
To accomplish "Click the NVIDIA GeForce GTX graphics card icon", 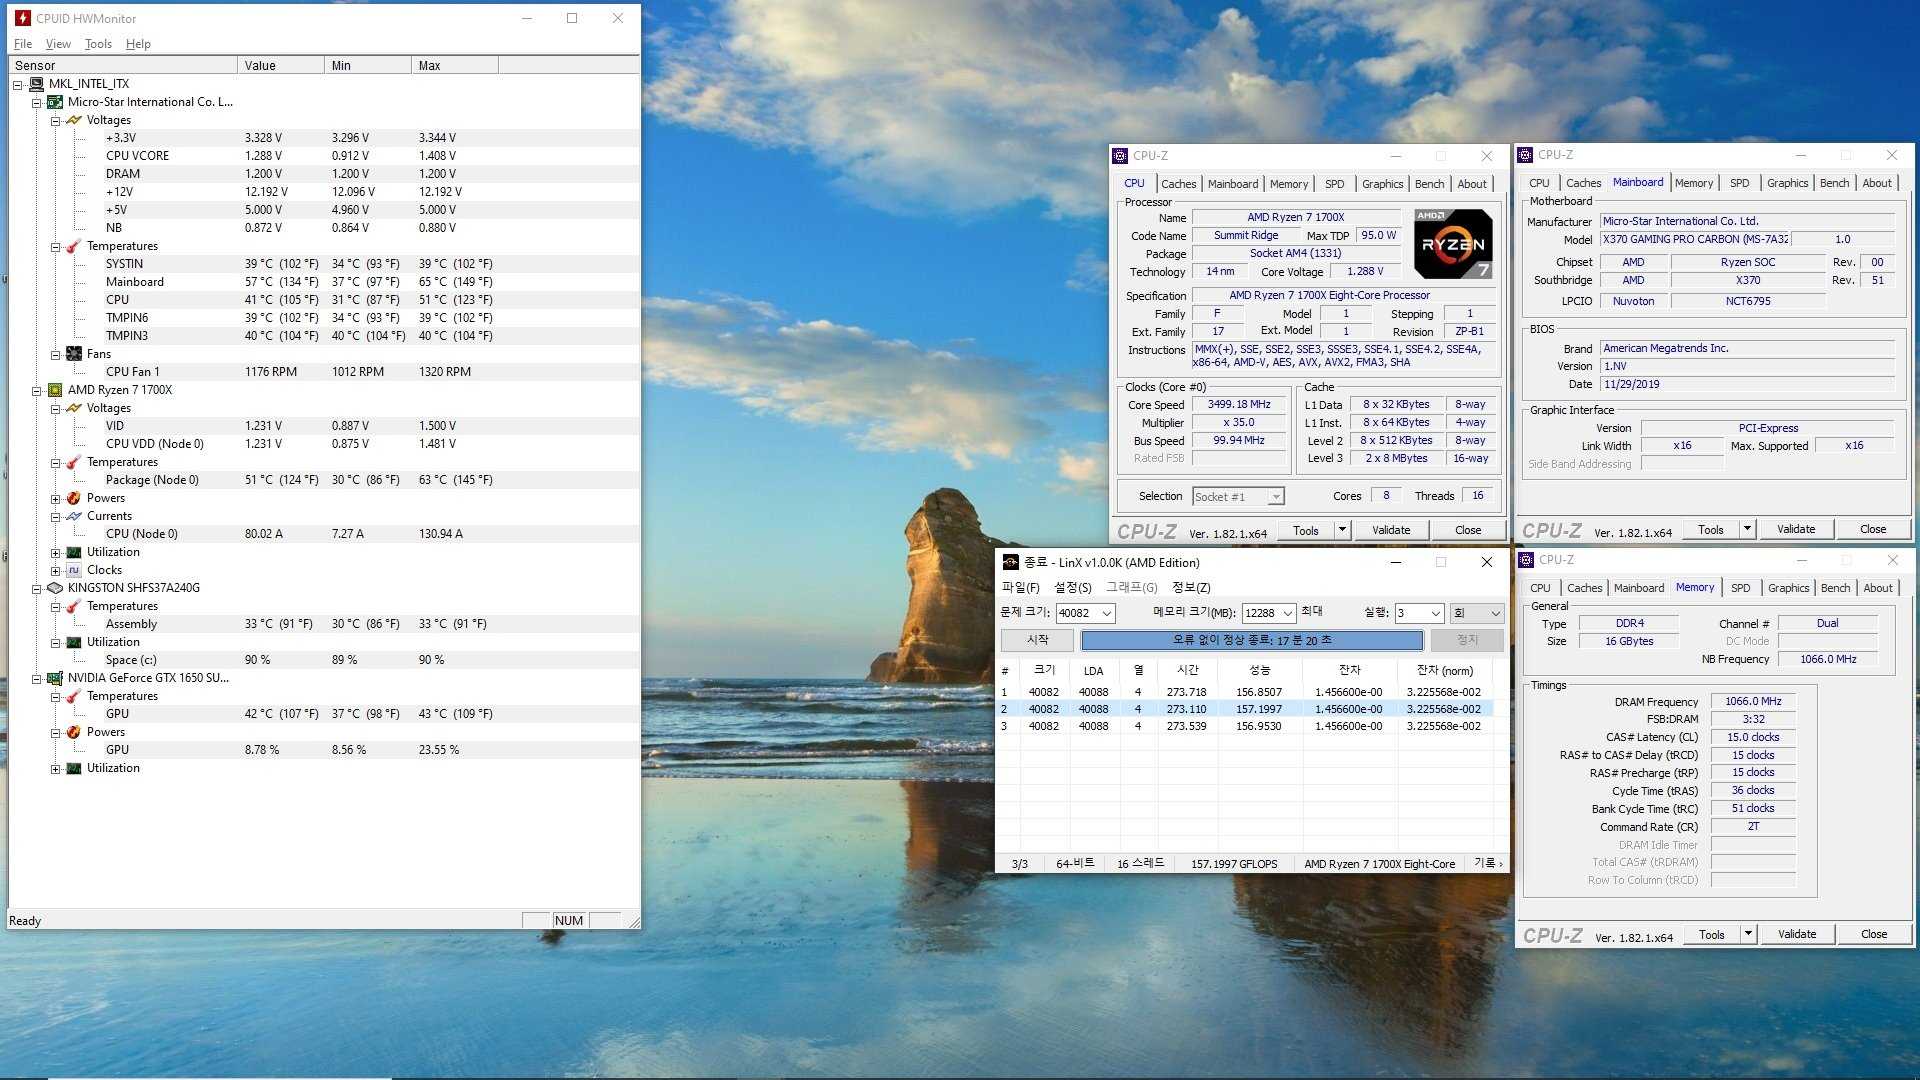I will click(x=55, y=678).
